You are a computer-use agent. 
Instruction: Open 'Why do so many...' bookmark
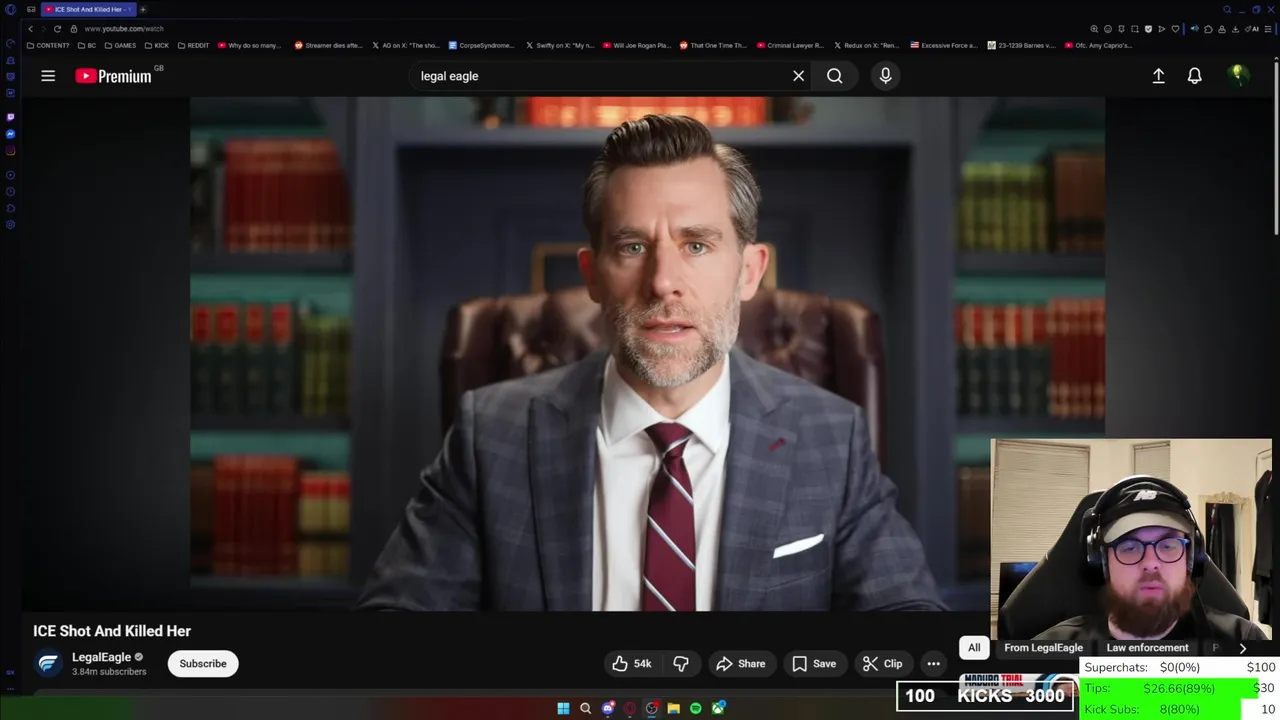click(x=249, y=45)
